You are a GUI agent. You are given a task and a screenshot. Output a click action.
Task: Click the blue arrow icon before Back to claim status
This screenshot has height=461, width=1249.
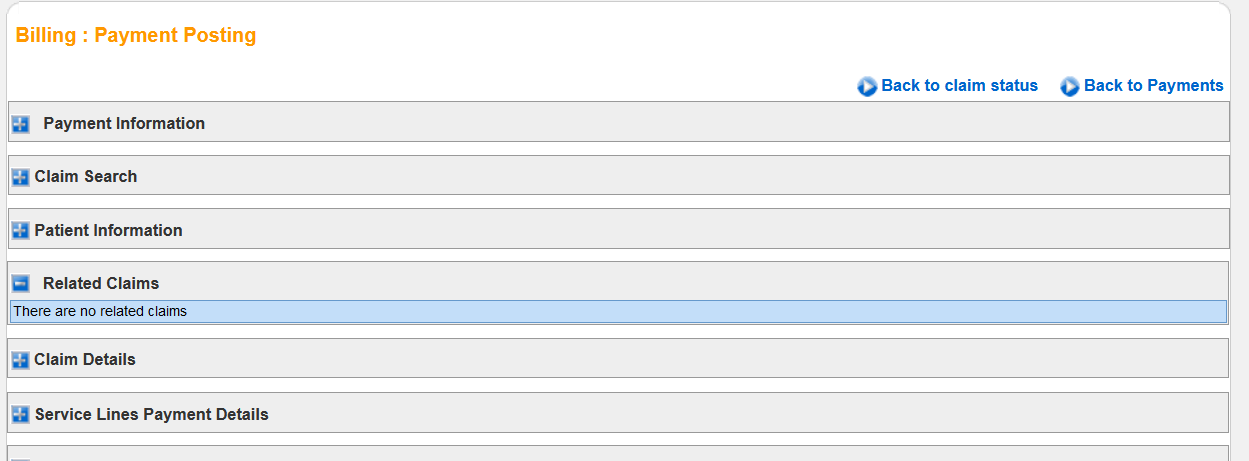click(x=867, y=87)
